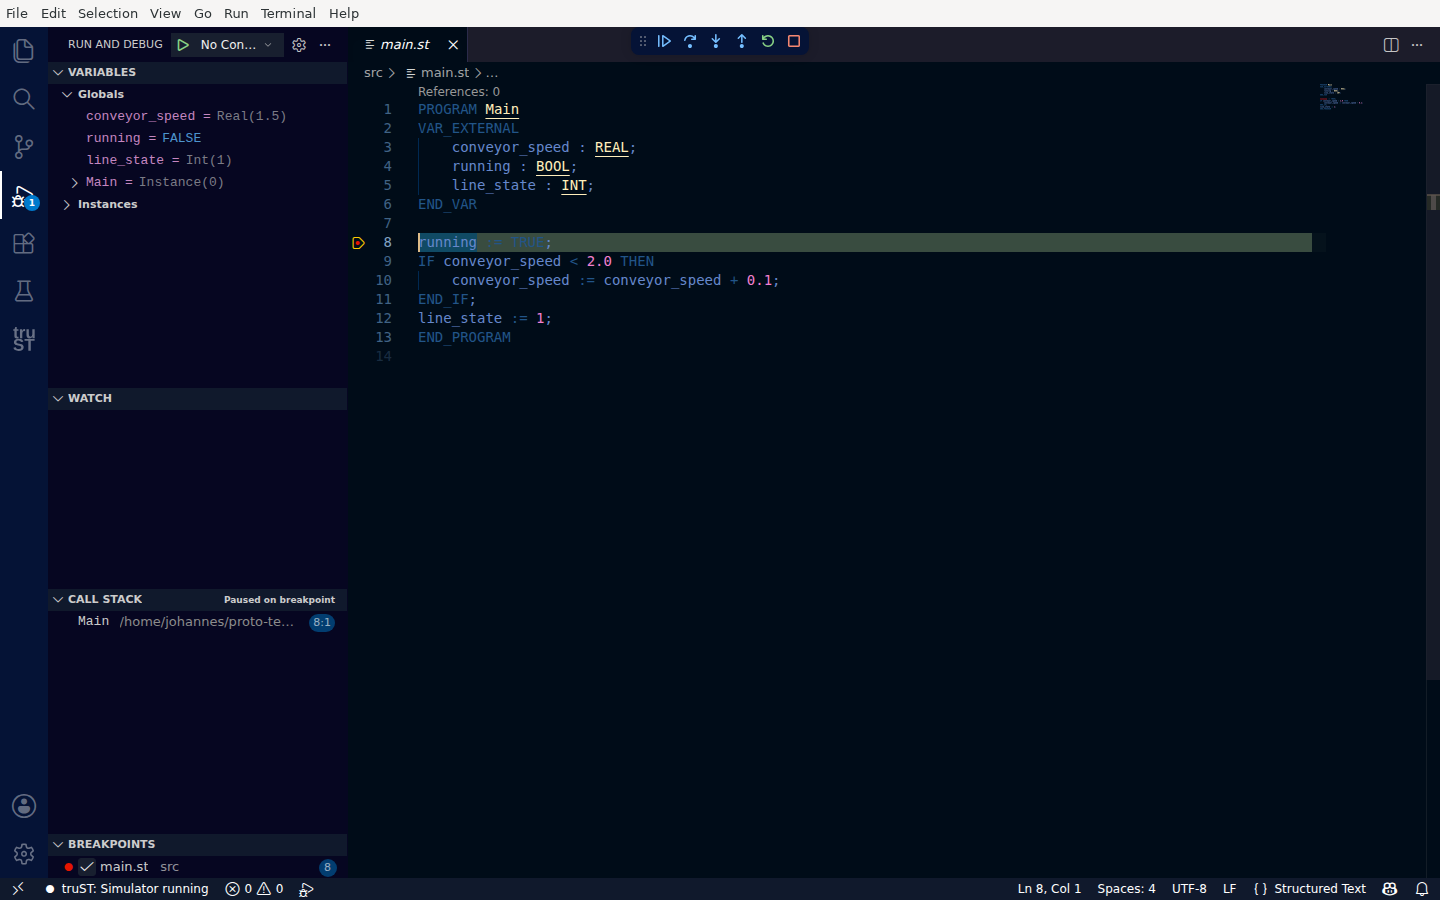The width and height of the screenshot is (1440, 900).
Task: Open the Accounts menu icon
Action: pos(24,806)
